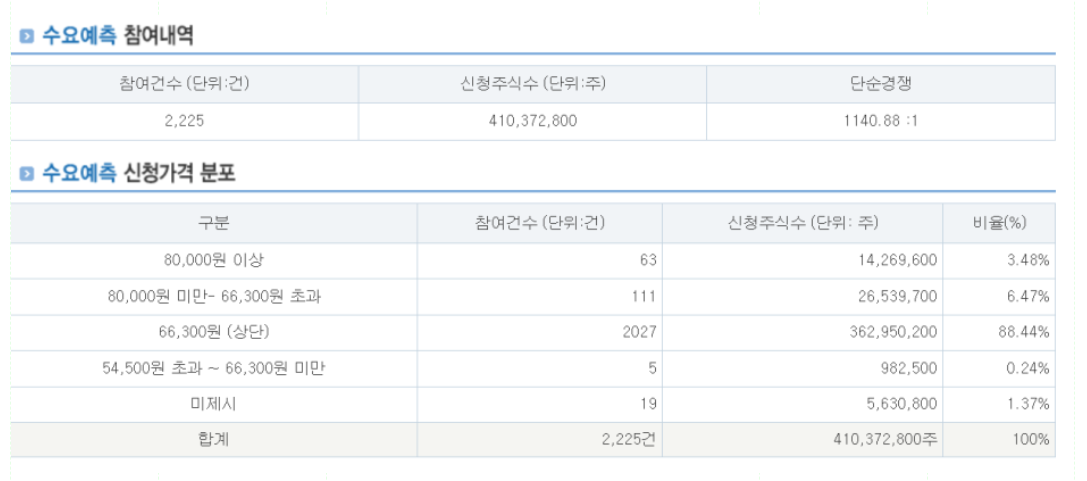Click the 2027 participation count cell
The height and width of the screenshot is (481, 1087).
tap(539, 333)
